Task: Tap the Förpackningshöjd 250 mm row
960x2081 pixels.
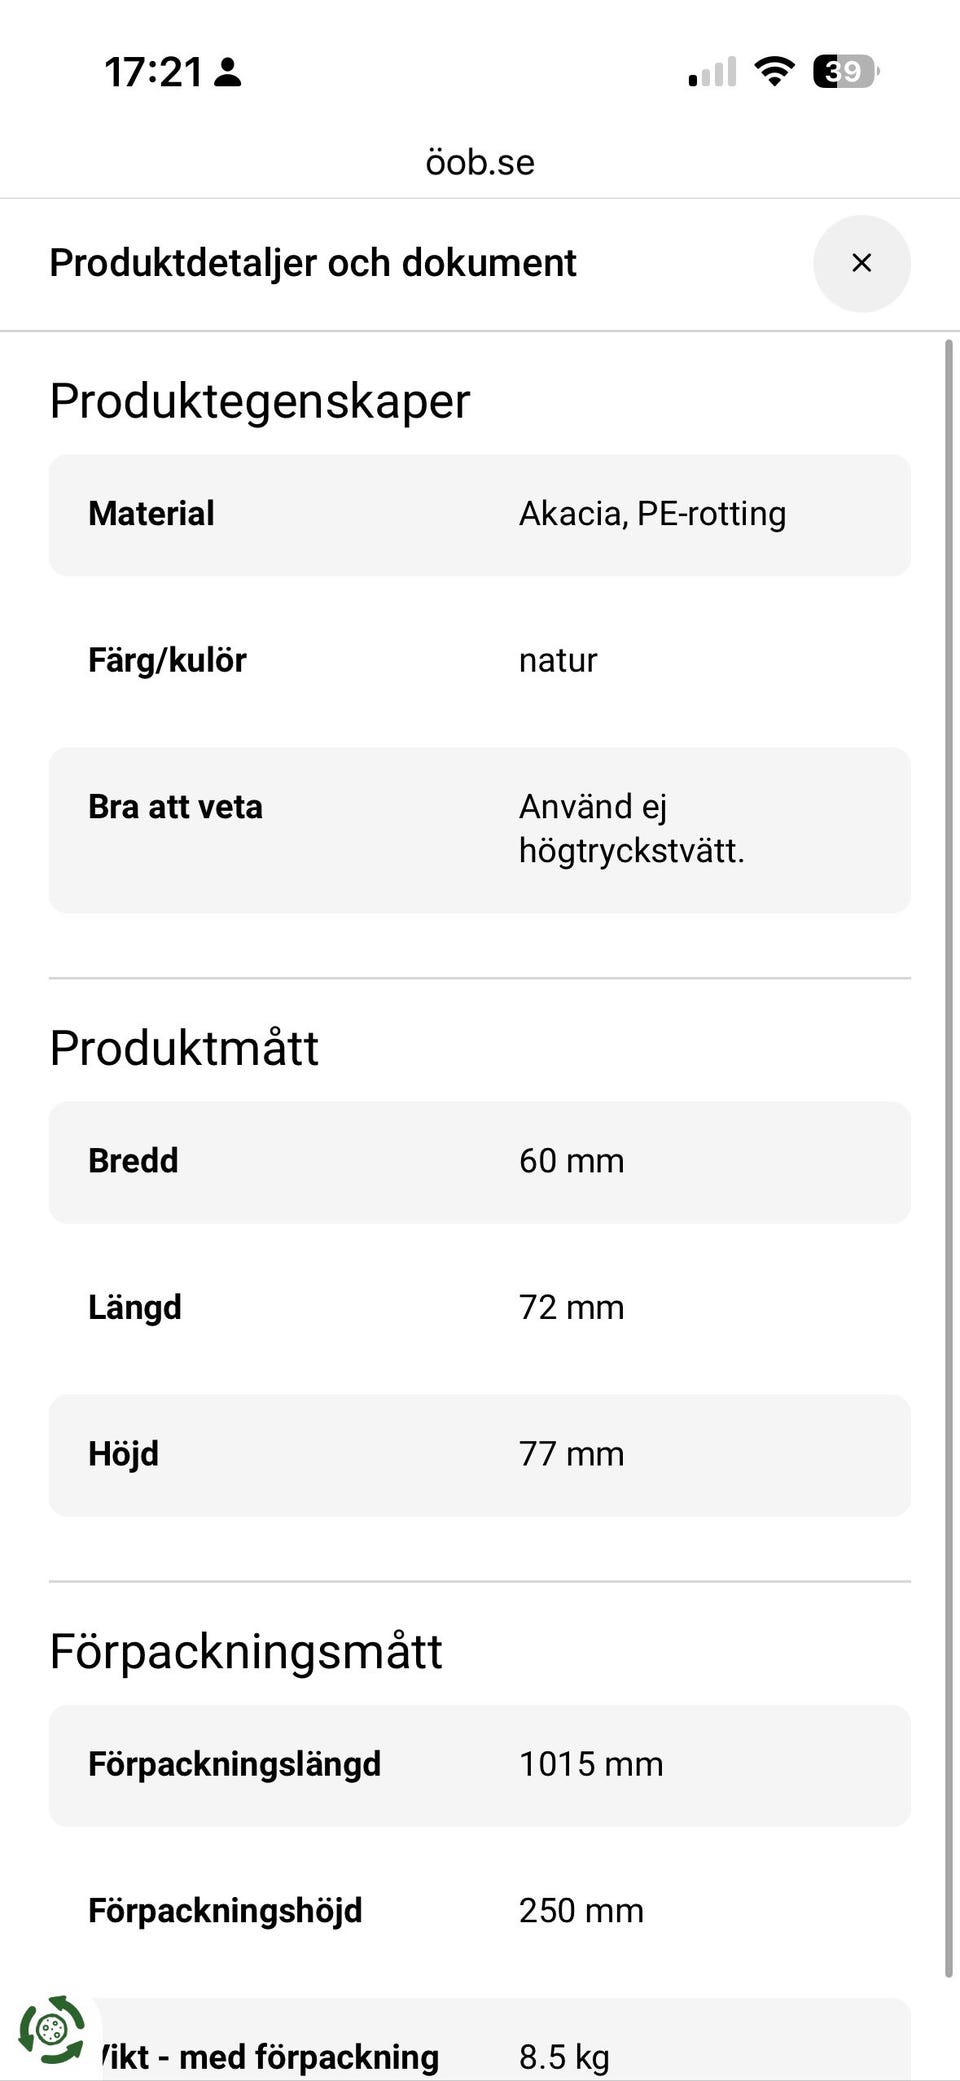Action: 480,1911
